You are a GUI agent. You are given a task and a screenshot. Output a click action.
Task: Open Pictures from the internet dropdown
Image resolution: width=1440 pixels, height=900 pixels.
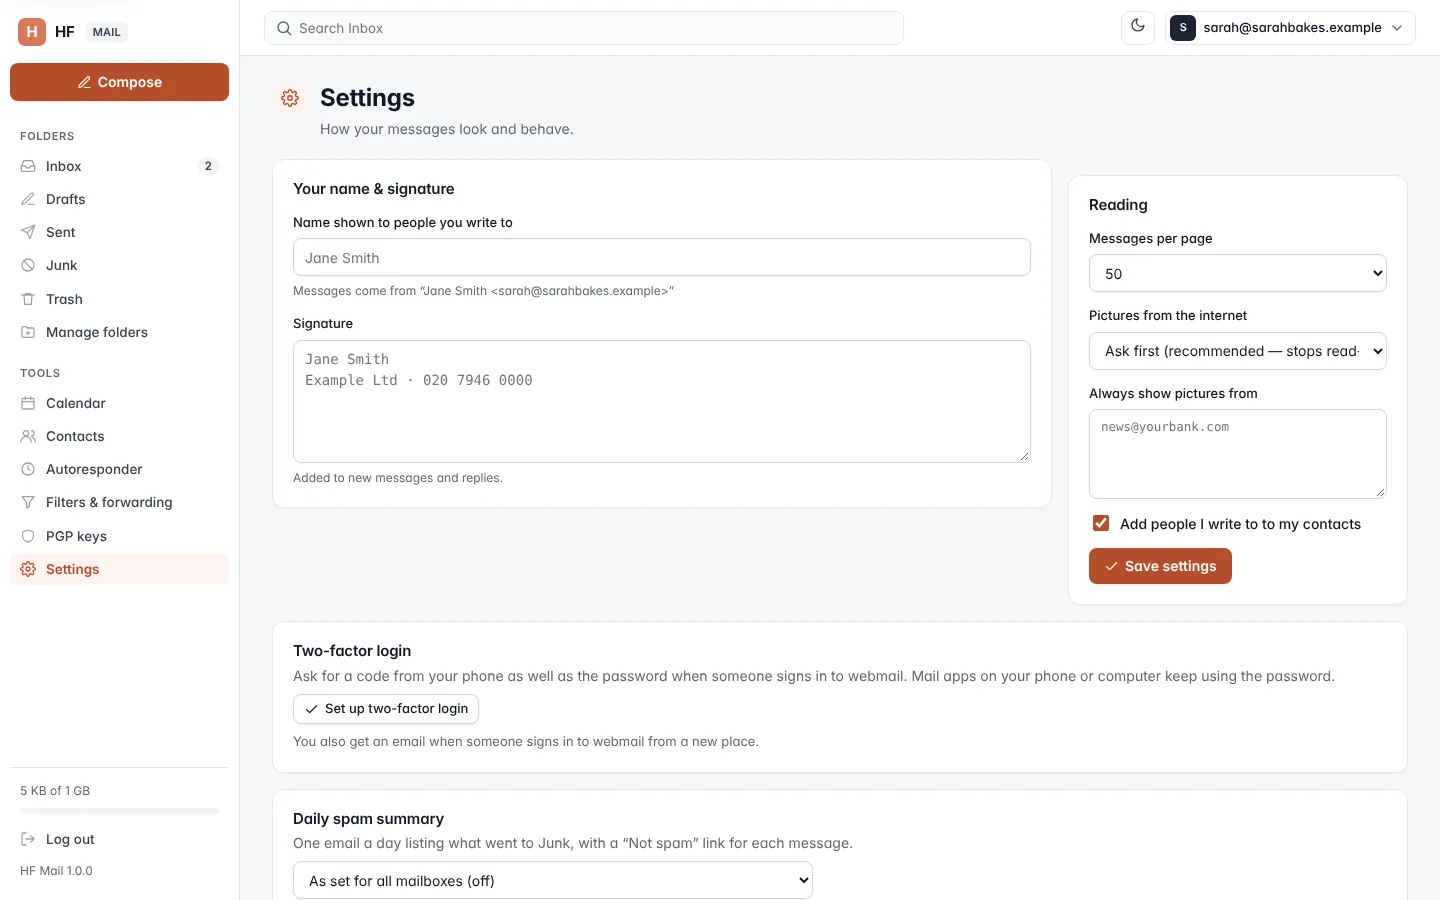coord(1238,351)
